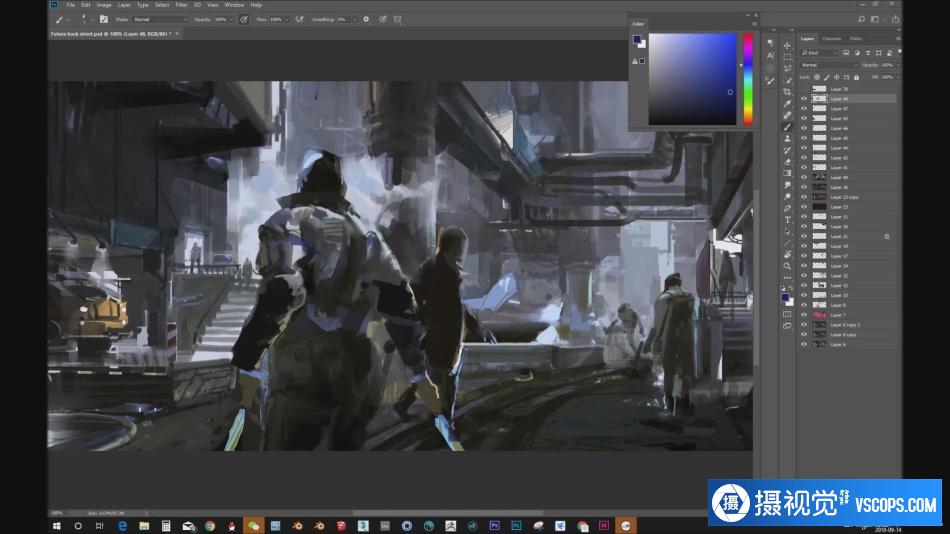The image size is (950, 534).
Task: Open the brush Opacity slider dropdown arrow
Action: [x=231, y=19]
